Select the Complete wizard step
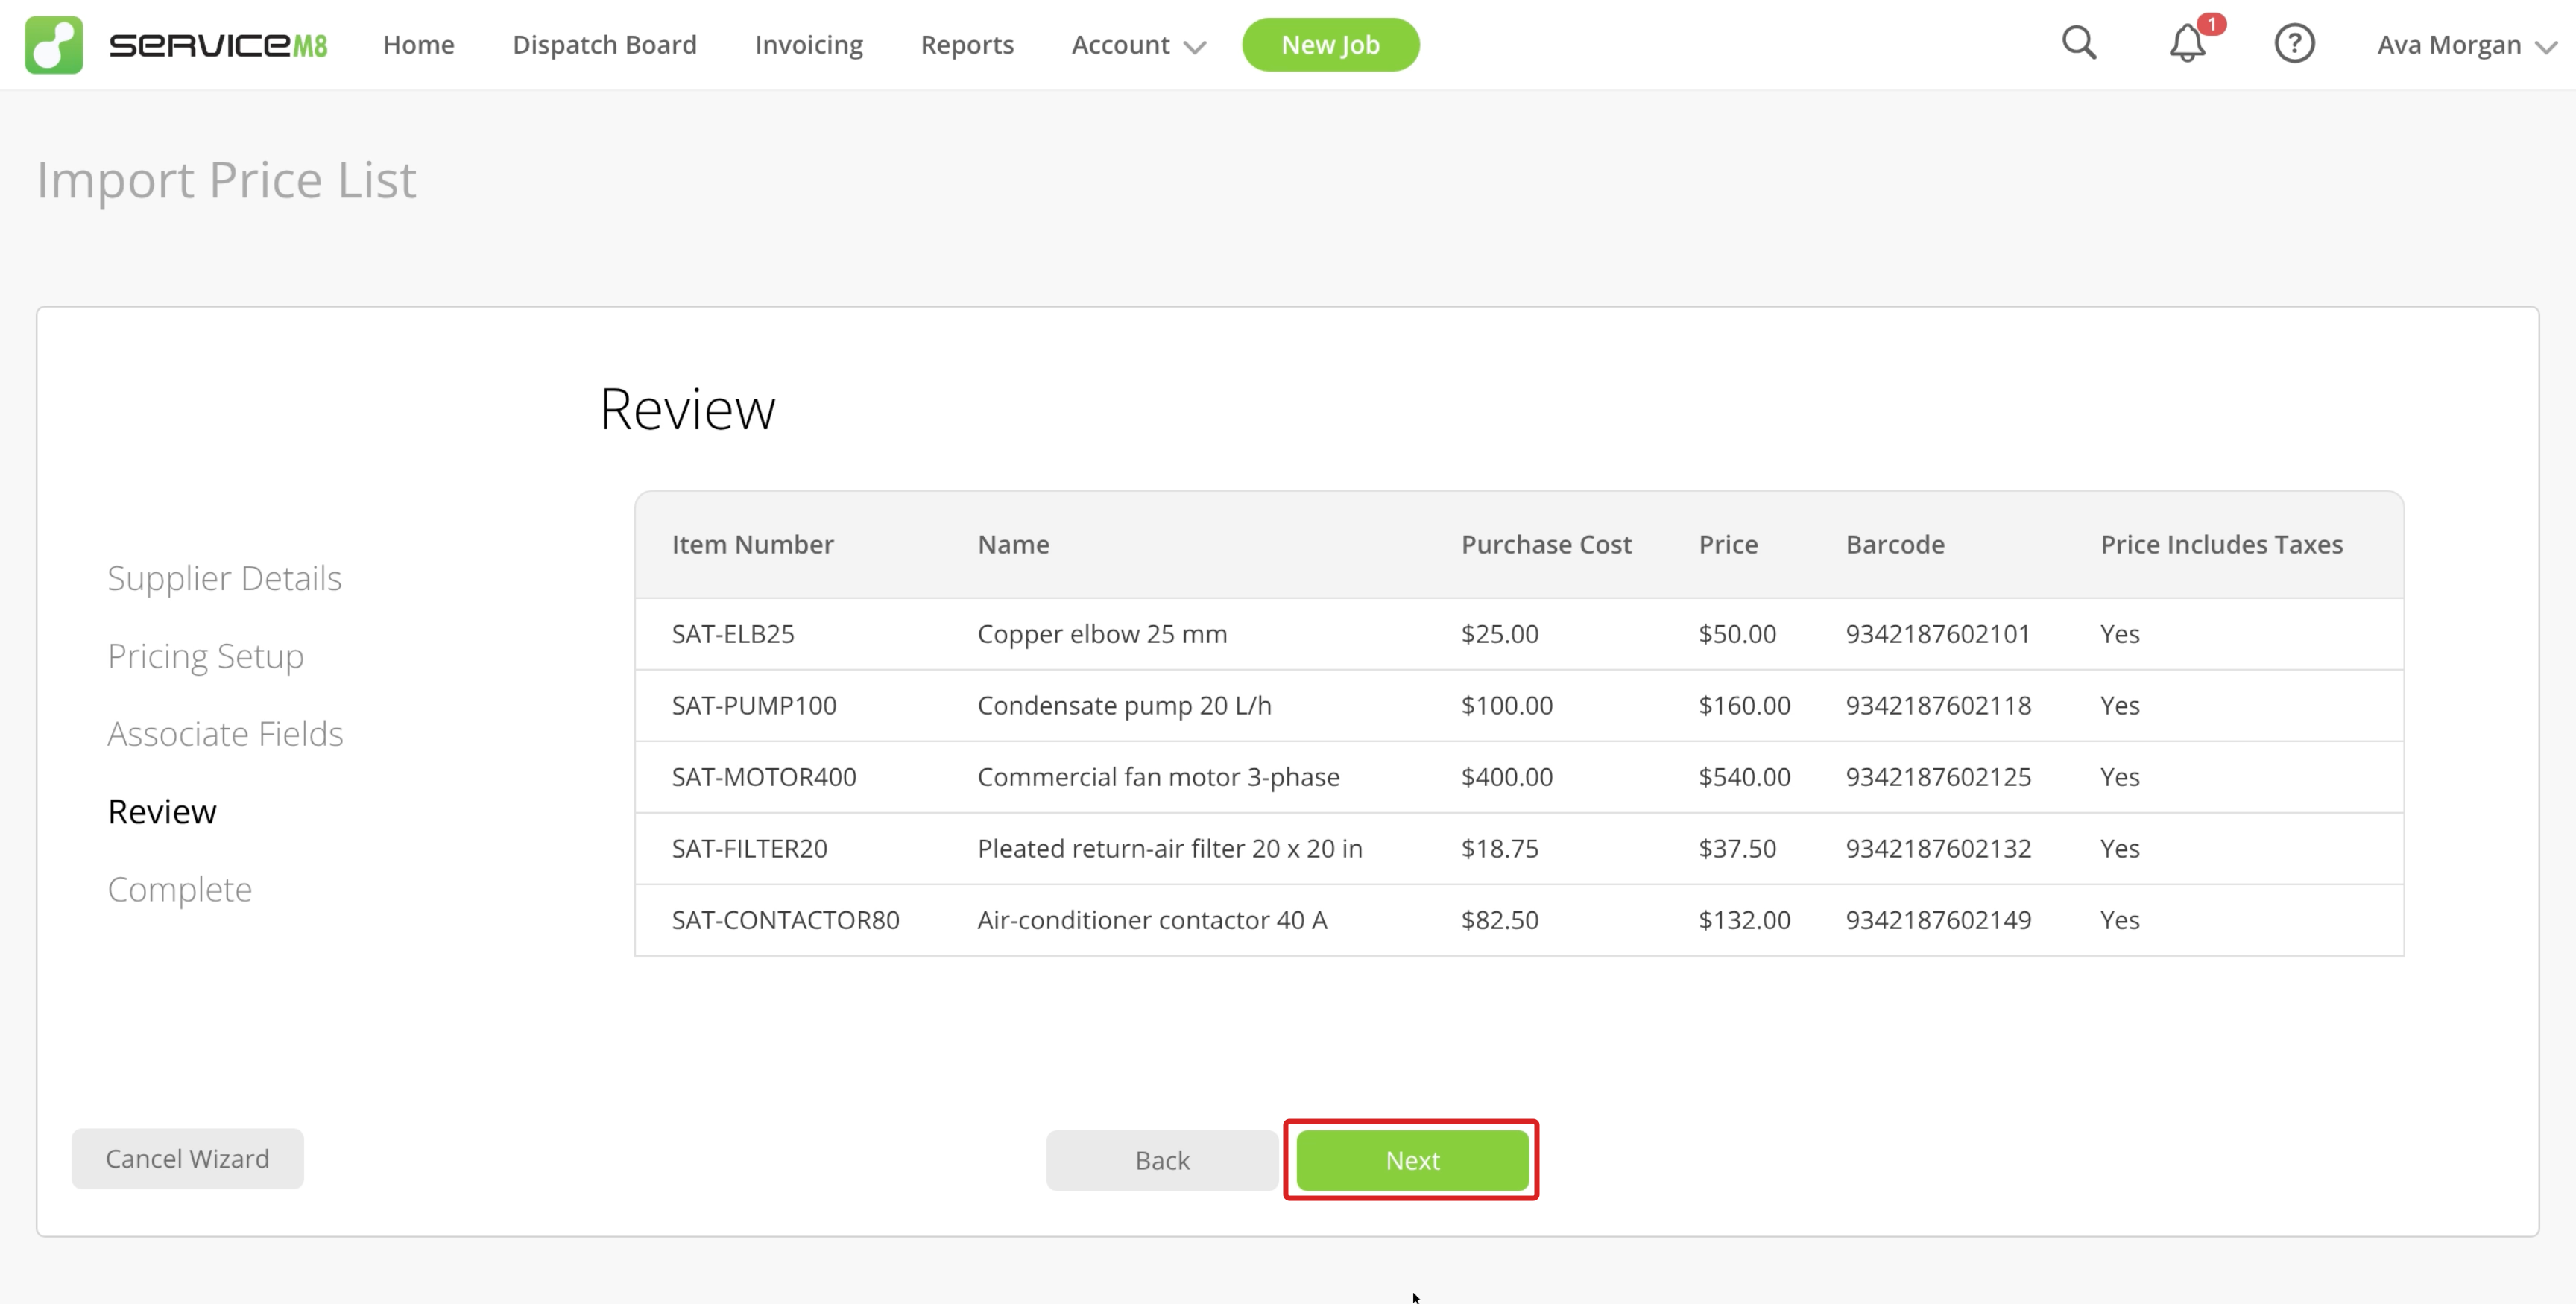Screen dimensions: 2576x1304 (x=179, y=889)
